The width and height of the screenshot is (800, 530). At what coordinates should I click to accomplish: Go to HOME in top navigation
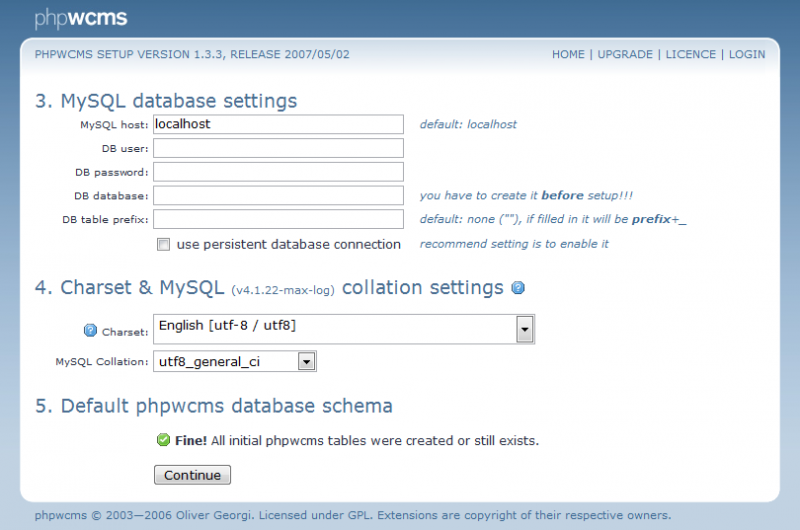pos(568,54)
